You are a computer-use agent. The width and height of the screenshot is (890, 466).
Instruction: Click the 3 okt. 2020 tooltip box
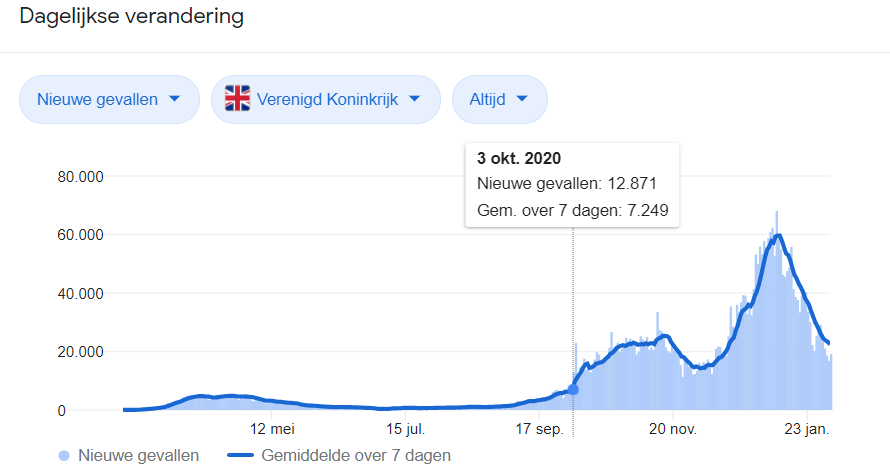572,185
